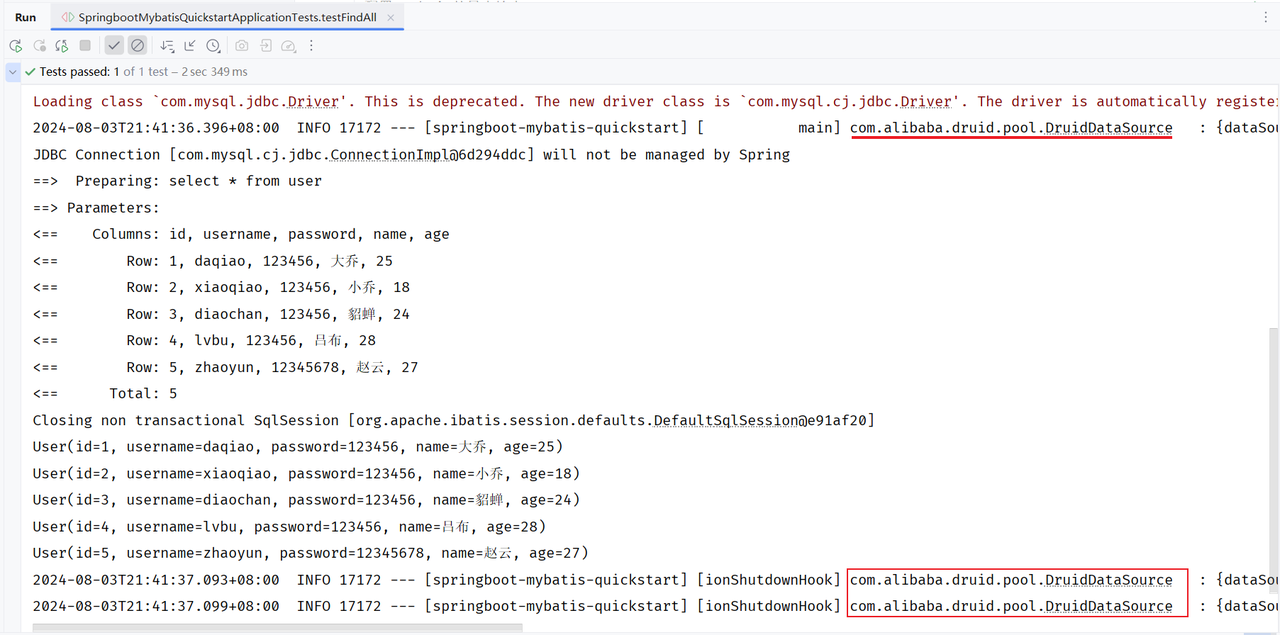
Task: Click the Collapse All icon
Action: pos(190,46)
